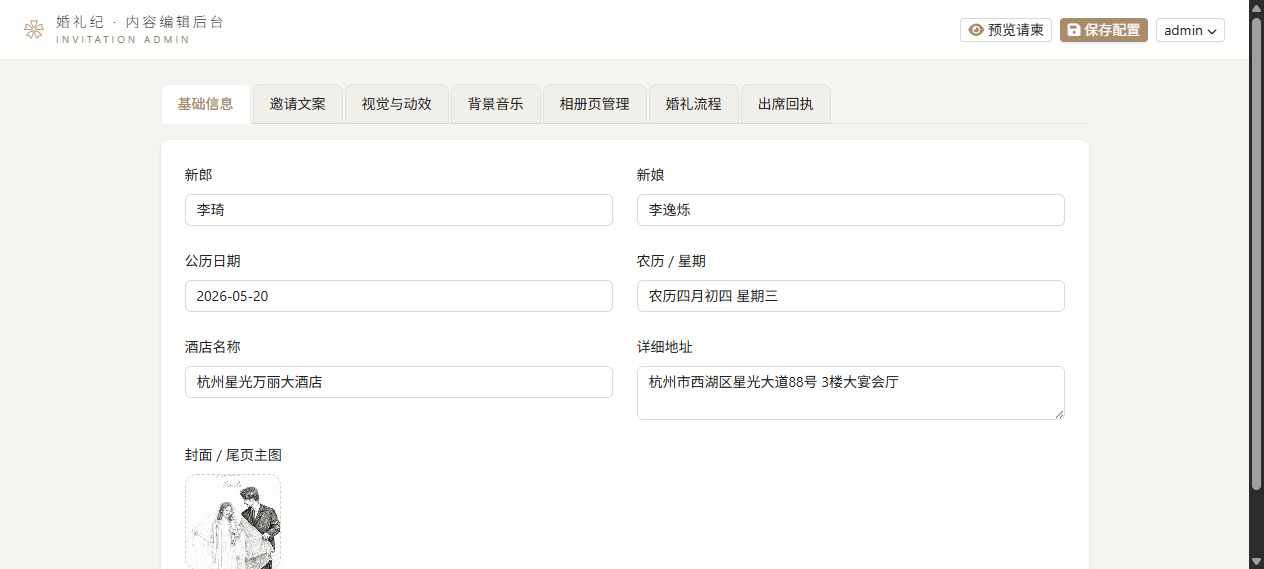Click the scrollbar up arrow

(1257, 8)
